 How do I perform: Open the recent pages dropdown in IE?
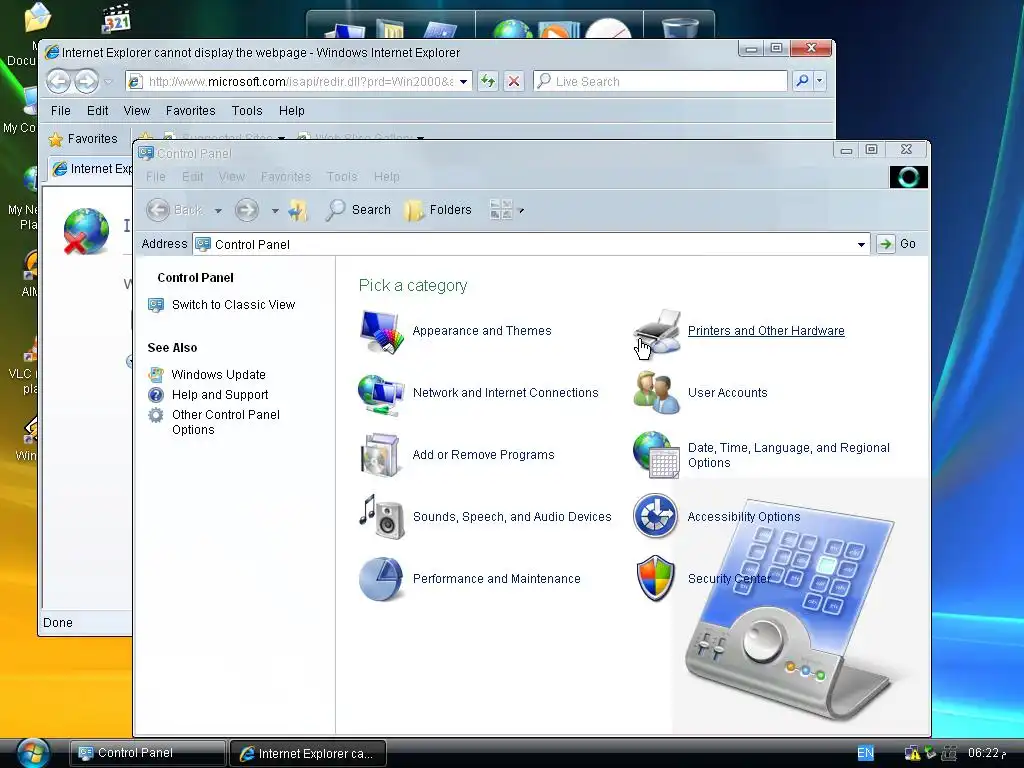[108, 82]
